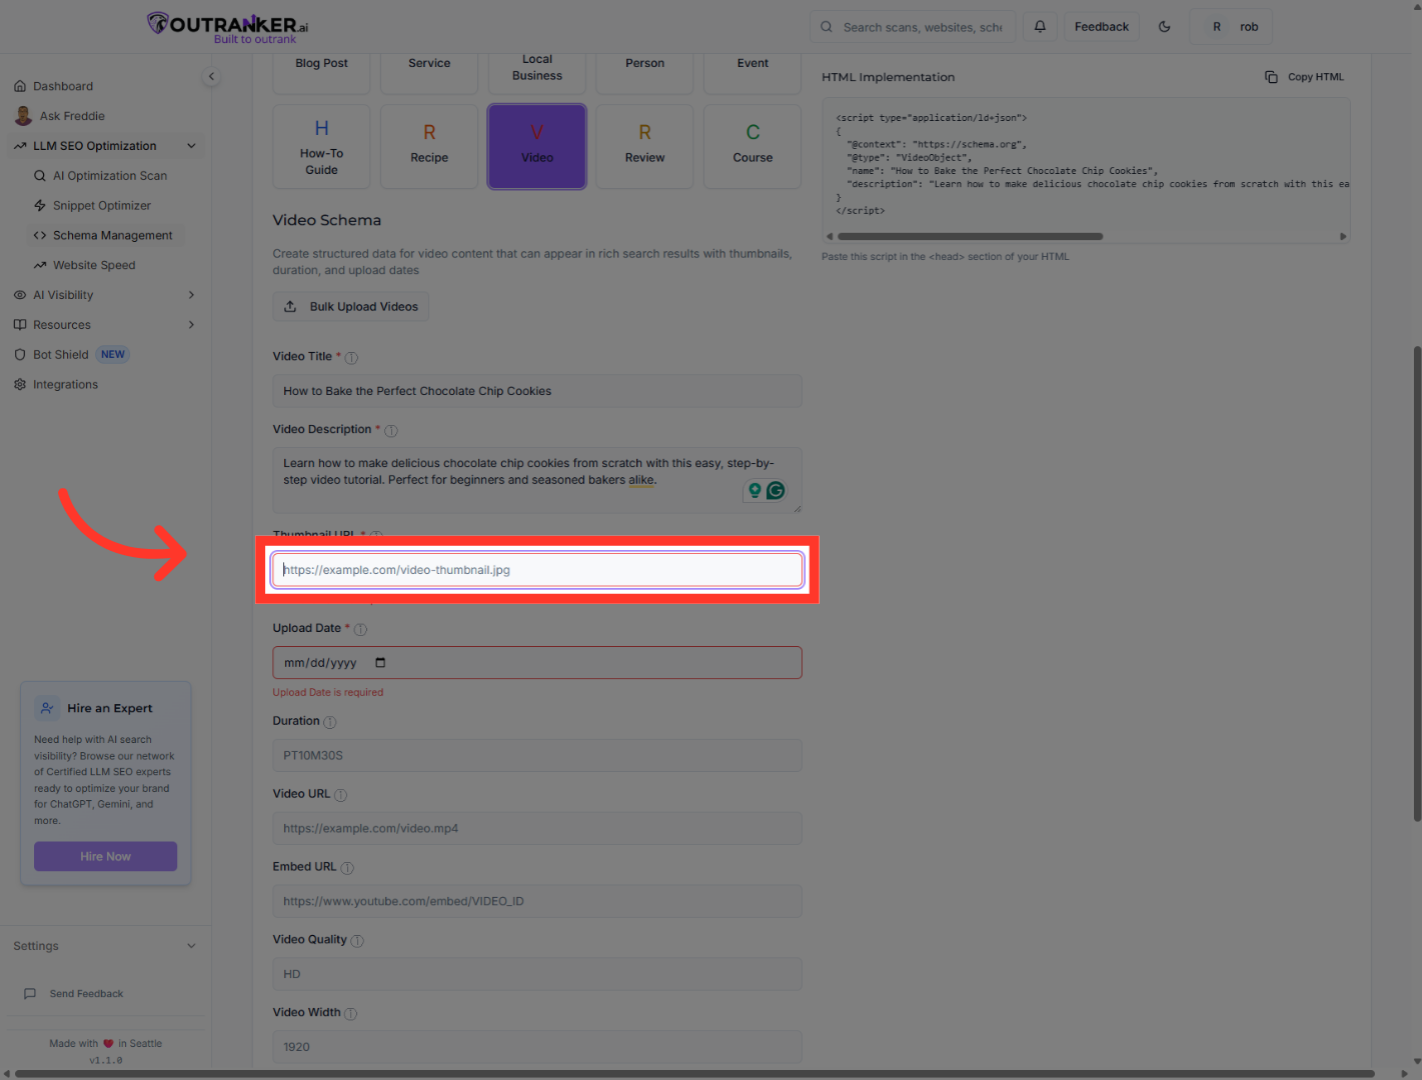Image resolution: width=1422 pixels, height=1080 pixels.
Task: Switch to the Recipe schema tab
Action: coord(429,146)
